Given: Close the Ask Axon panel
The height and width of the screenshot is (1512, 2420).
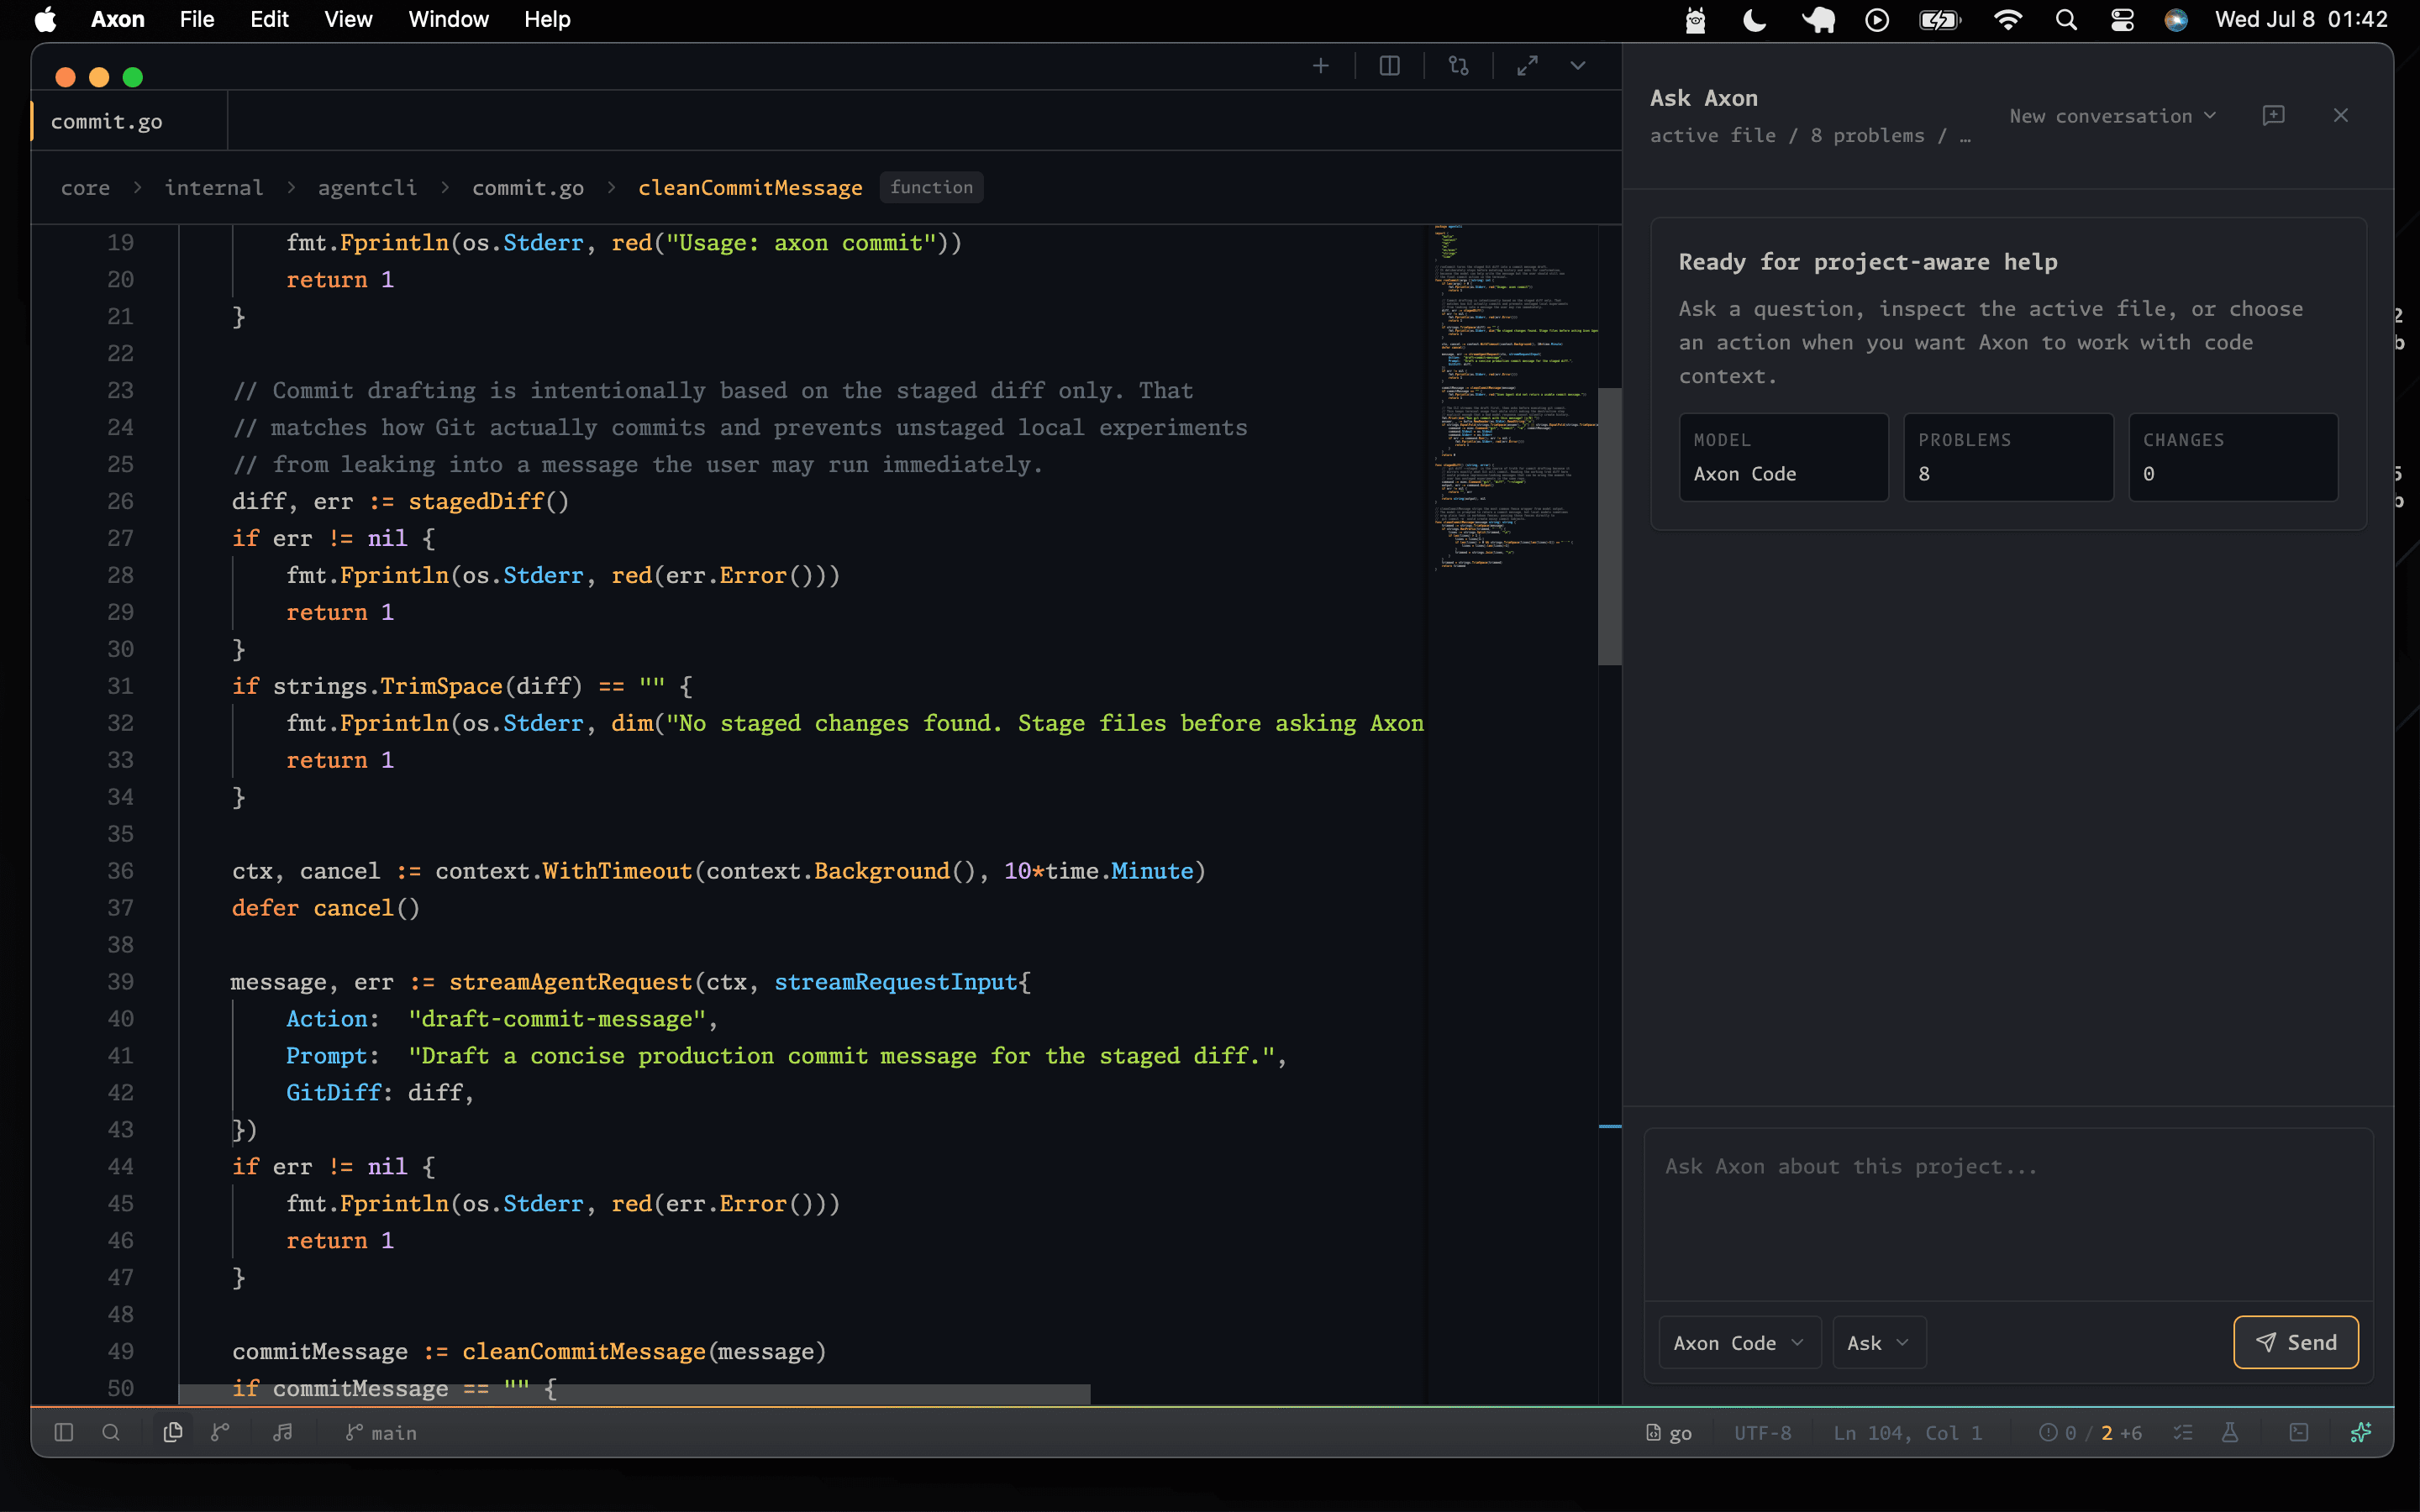Looking at the screenshot, I should [x=2341, y=115].
